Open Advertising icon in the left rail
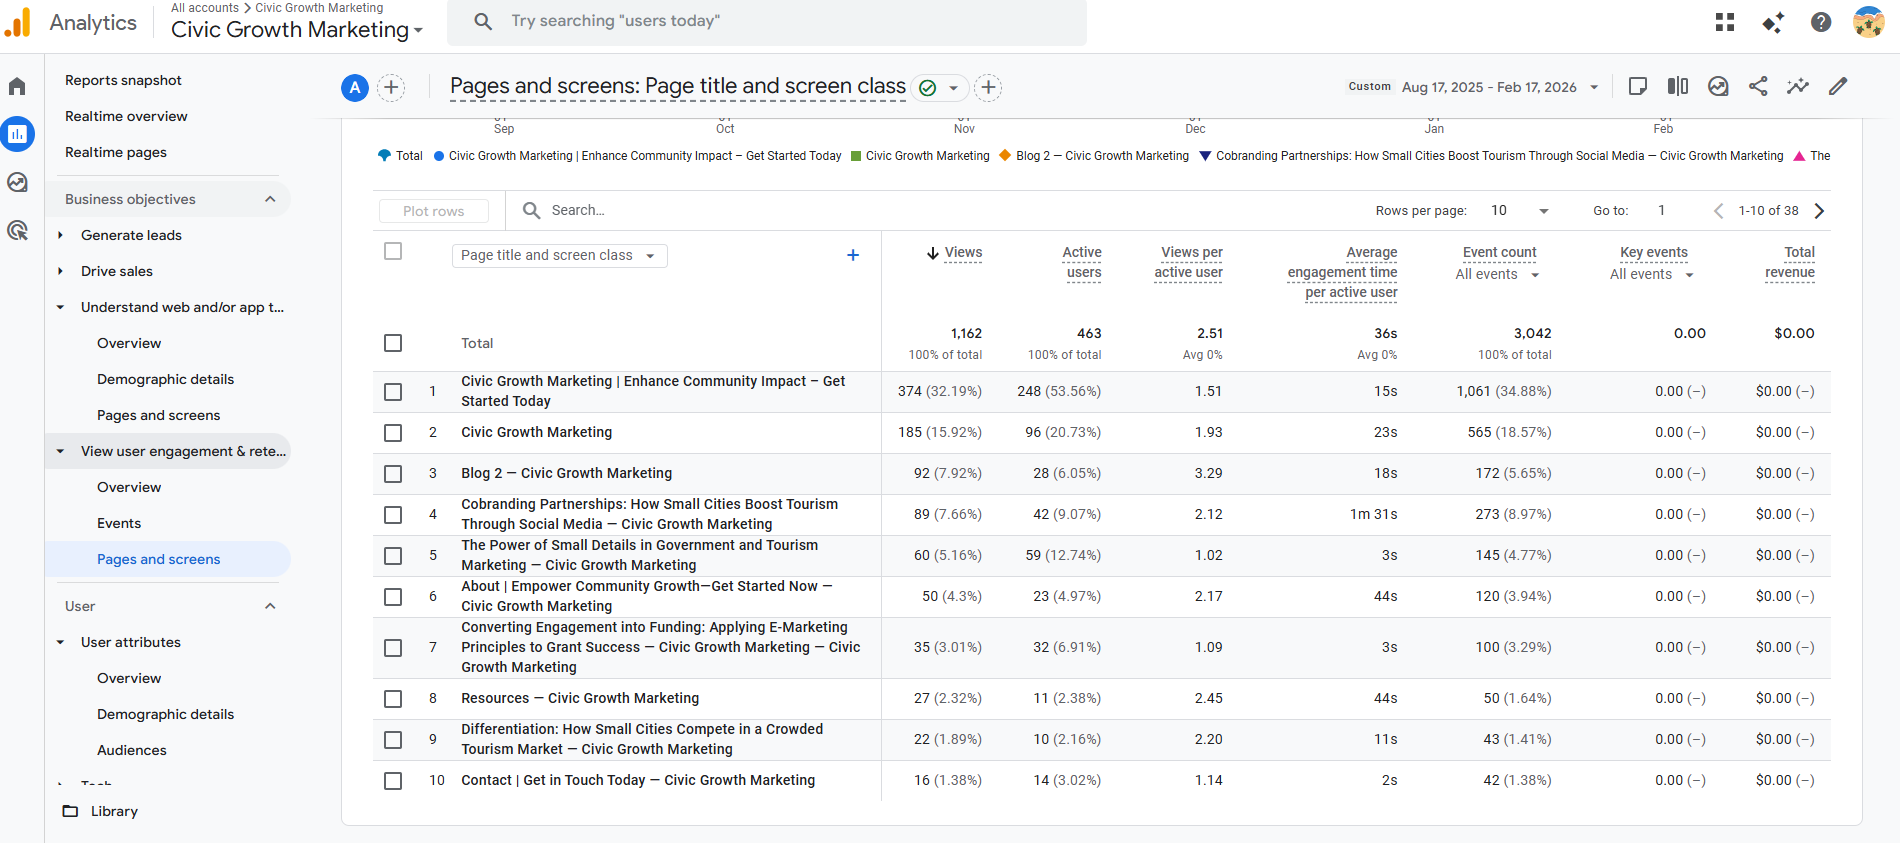1900x843 pixels. tap(17, 230)
